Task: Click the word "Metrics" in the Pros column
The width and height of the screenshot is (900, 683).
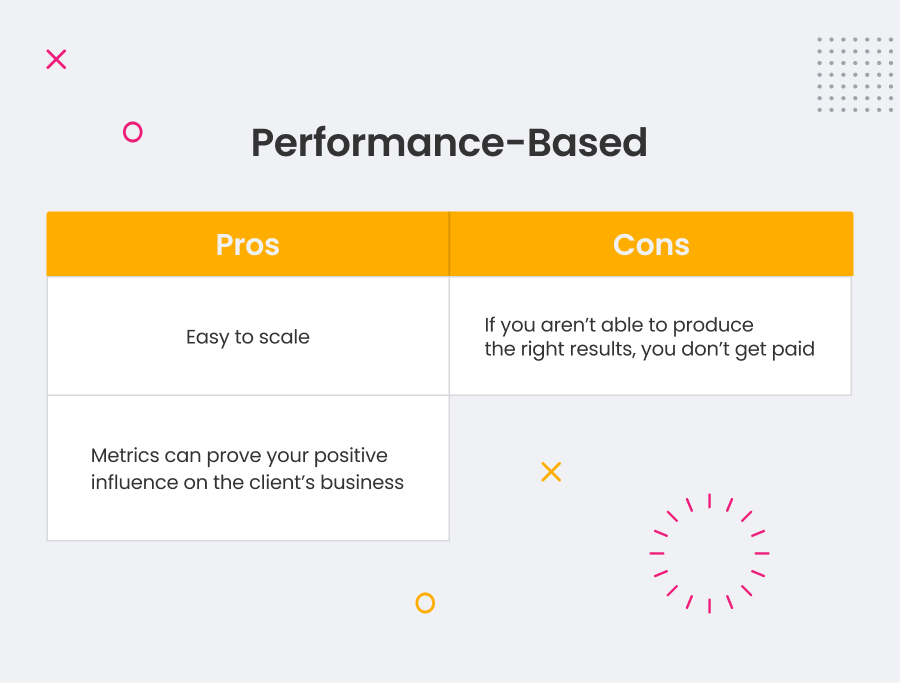Action: pyautogui.click(x=123, y=456)
